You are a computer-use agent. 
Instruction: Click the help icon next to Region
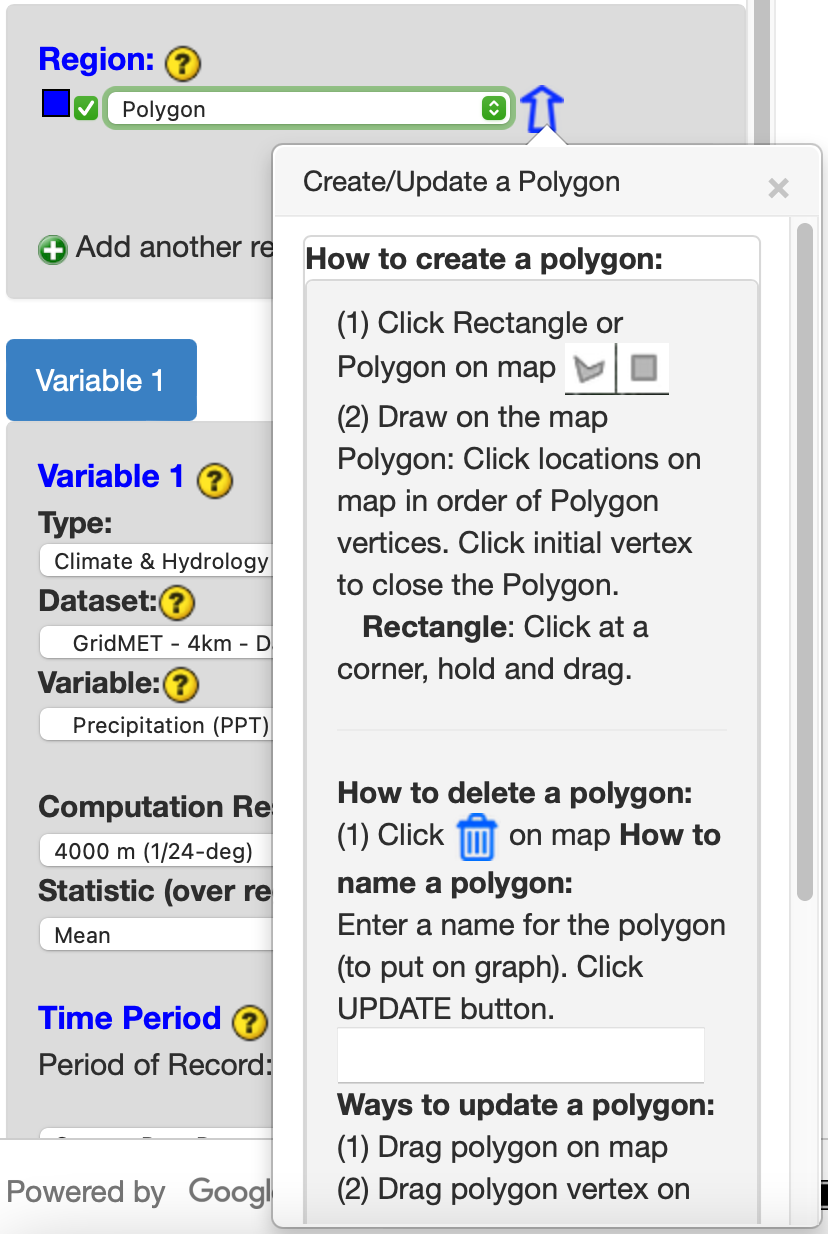pyautogui.click(x=183, y=63)
